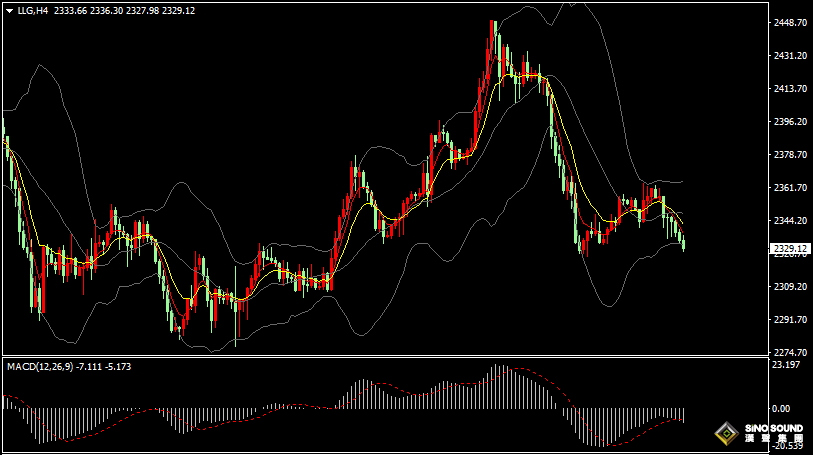Click the 2274.70 price scale label
Viewport: 813px width, 455px height.
pos(790,352)
